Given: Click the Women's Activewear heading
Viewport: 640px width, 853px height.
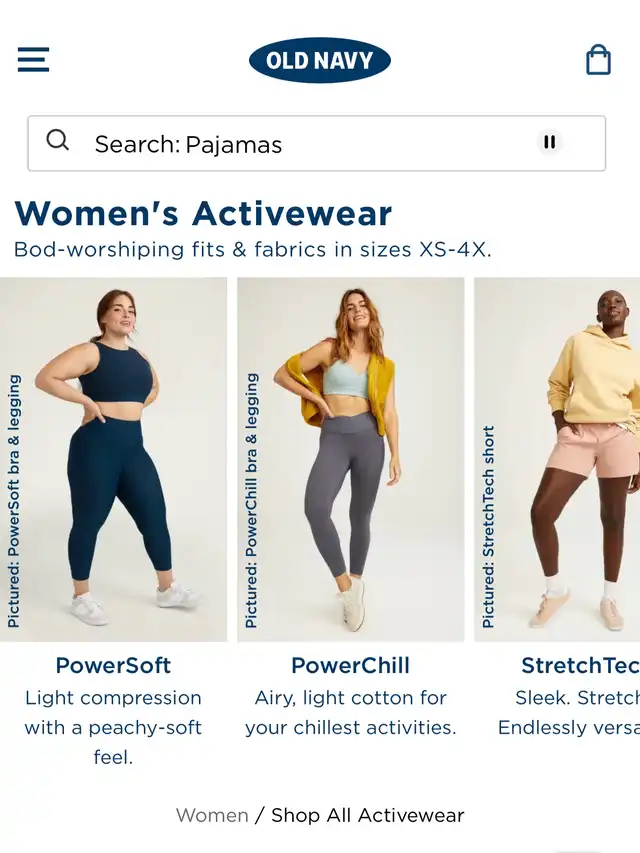Looking at the screenshot, I should (203, 213).
